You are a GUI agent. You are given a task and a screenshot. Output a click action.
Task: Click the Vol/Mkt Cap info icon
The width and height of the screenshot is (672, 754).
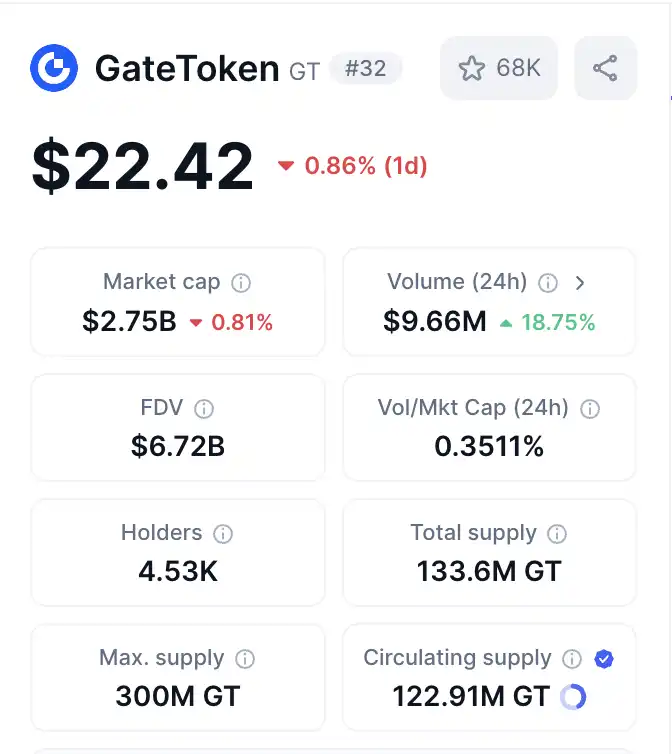(x=590, y=408)
